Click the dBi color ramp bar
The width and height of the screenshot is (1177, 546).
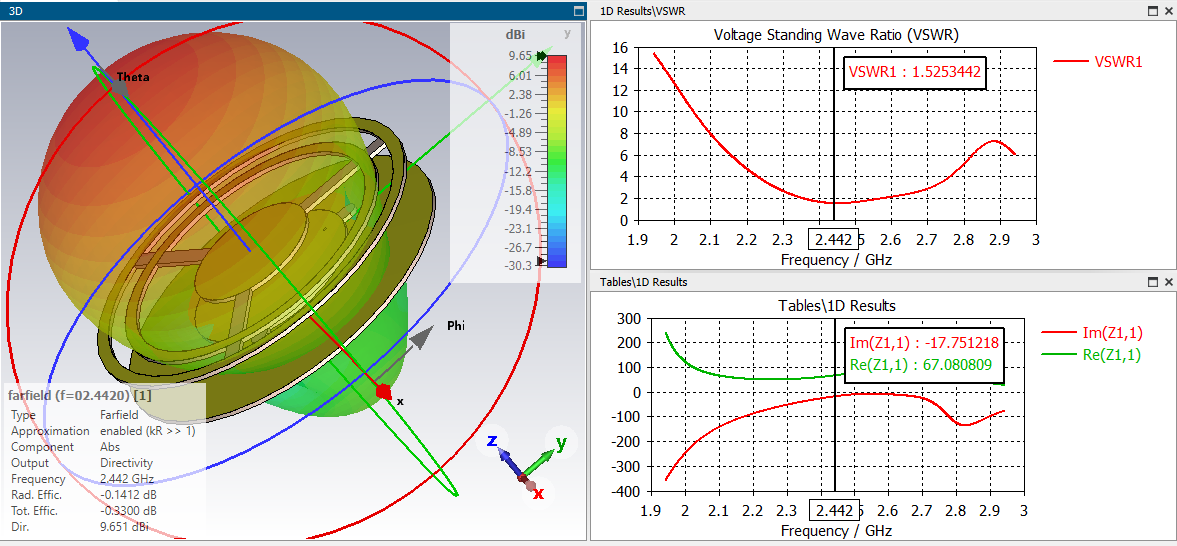tap(557, 161)
